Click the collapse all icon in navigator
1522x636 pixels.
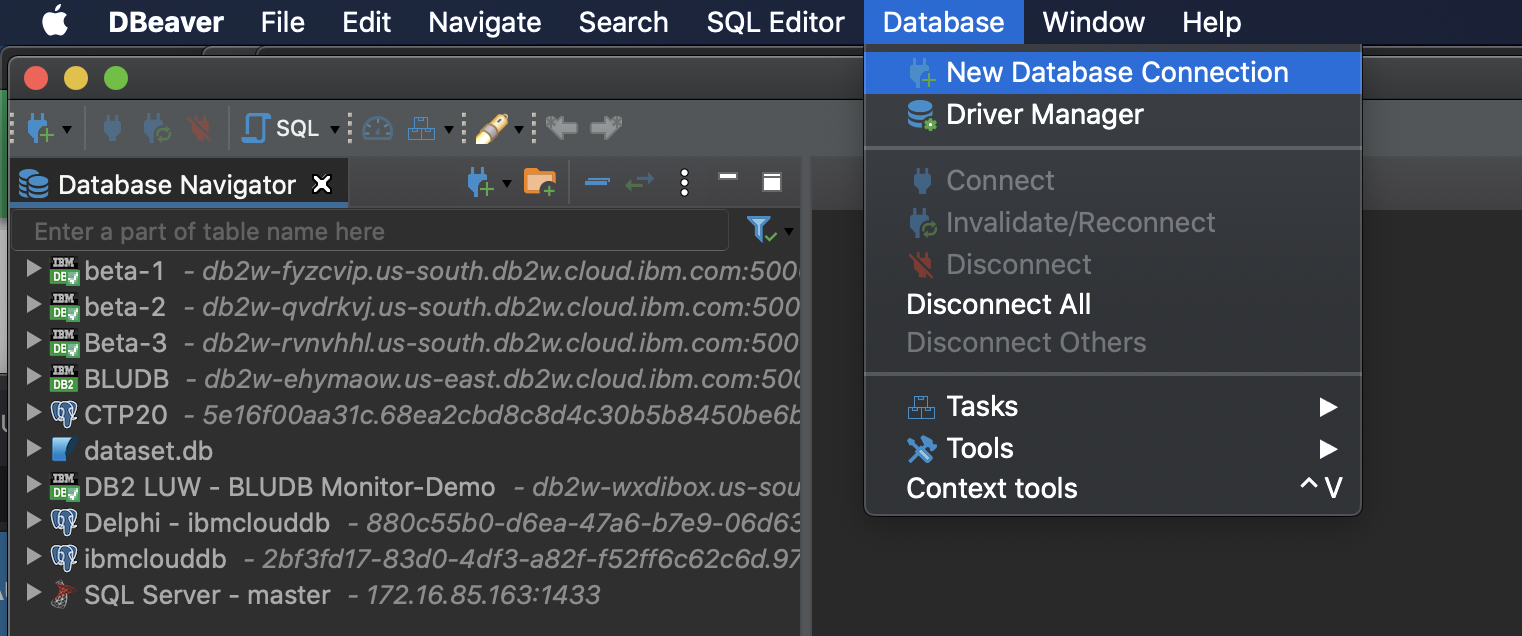click(597, 182)
